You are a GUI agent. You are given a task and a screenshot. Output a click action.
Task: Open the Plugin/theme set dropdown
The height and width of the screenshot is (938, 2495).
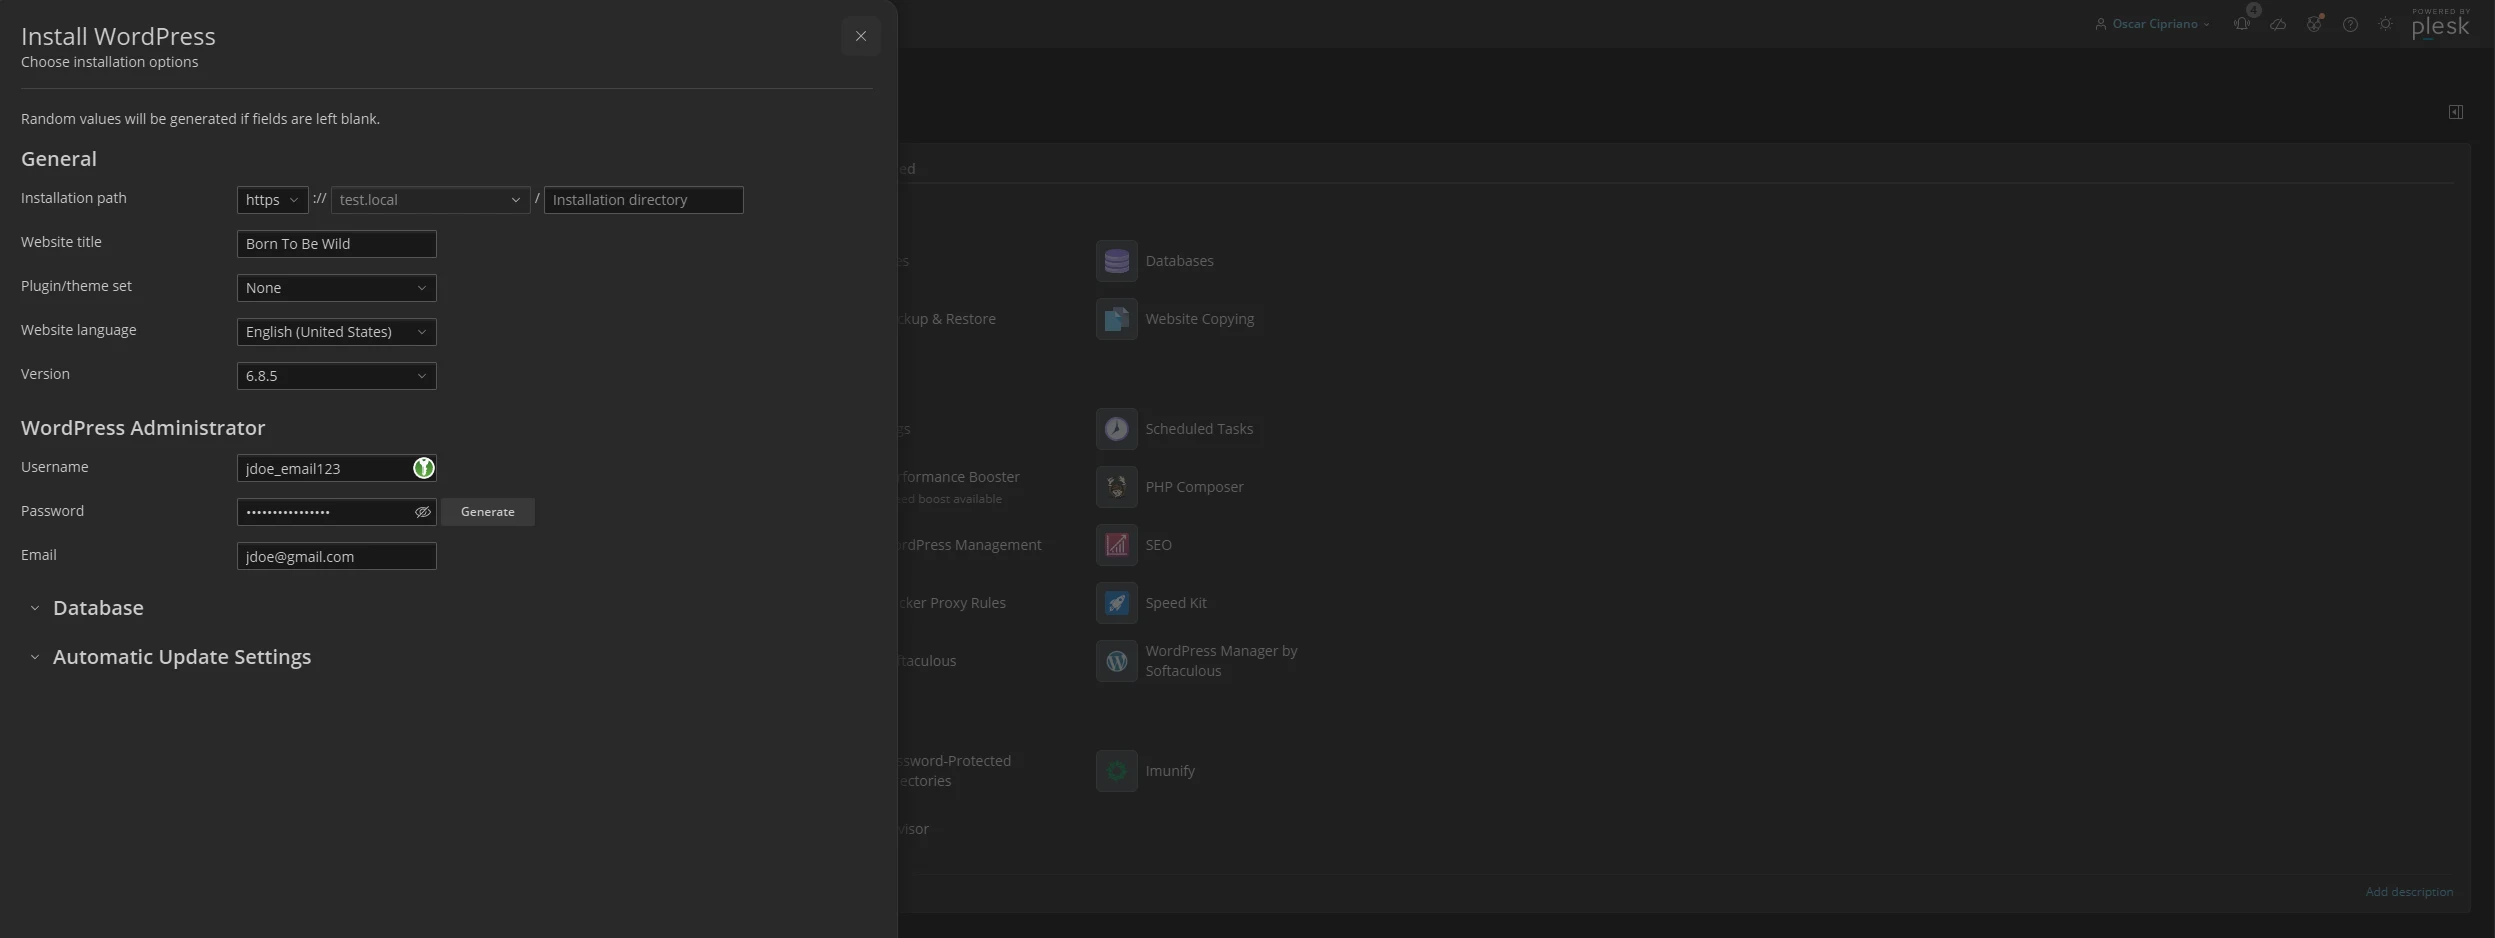tap(336, 288)
